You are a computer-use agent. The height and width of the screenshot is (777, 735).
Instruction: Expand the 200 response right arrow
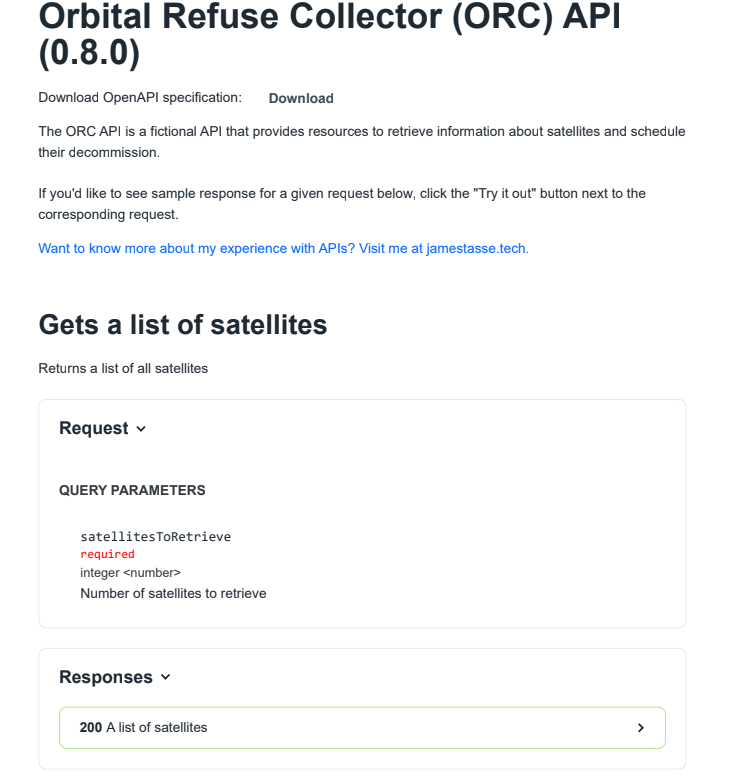click(640, 727)
